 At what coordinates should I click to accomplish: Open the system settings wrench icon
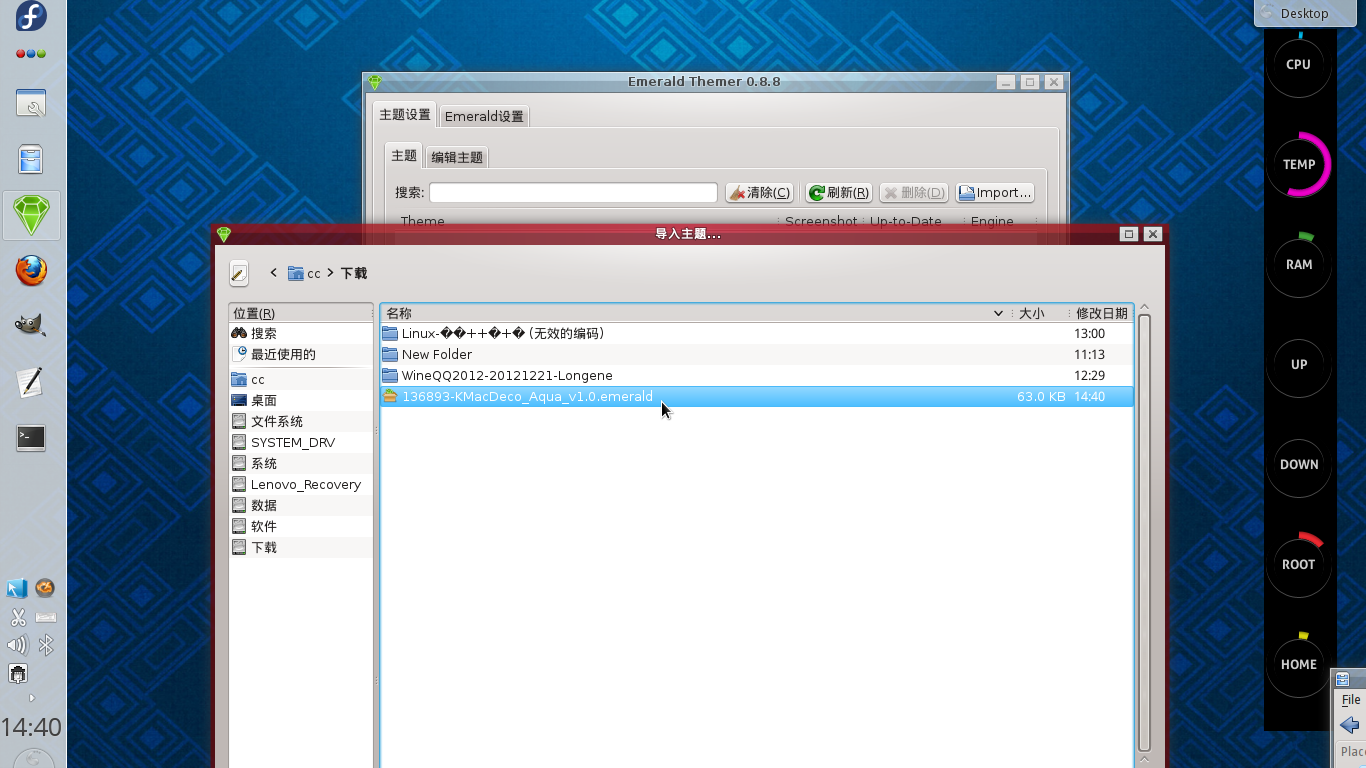click(x=31, y=103)
